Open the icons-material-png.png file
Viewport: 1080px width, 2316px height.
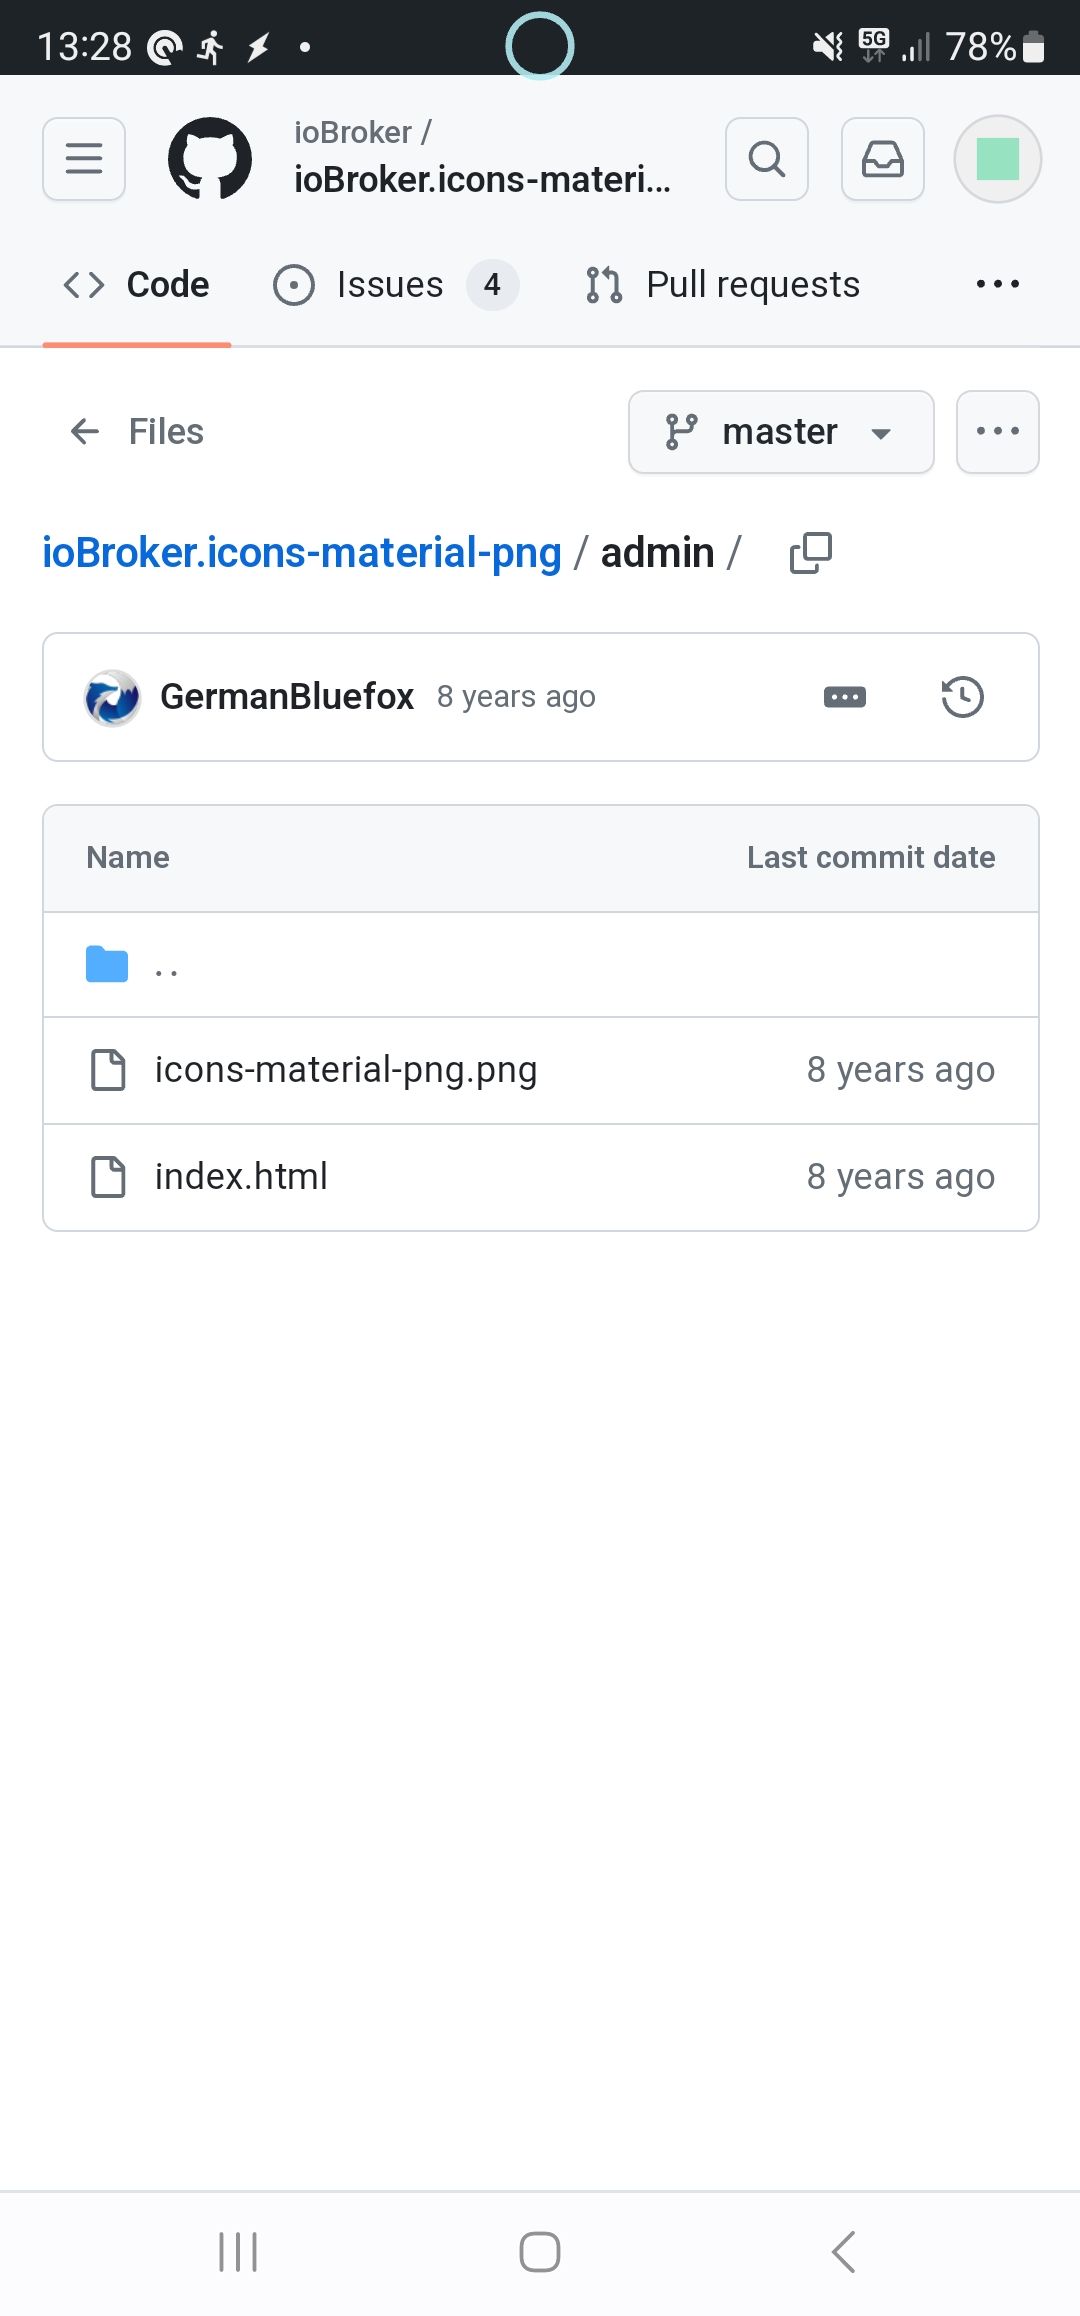tap(345, 1070)
